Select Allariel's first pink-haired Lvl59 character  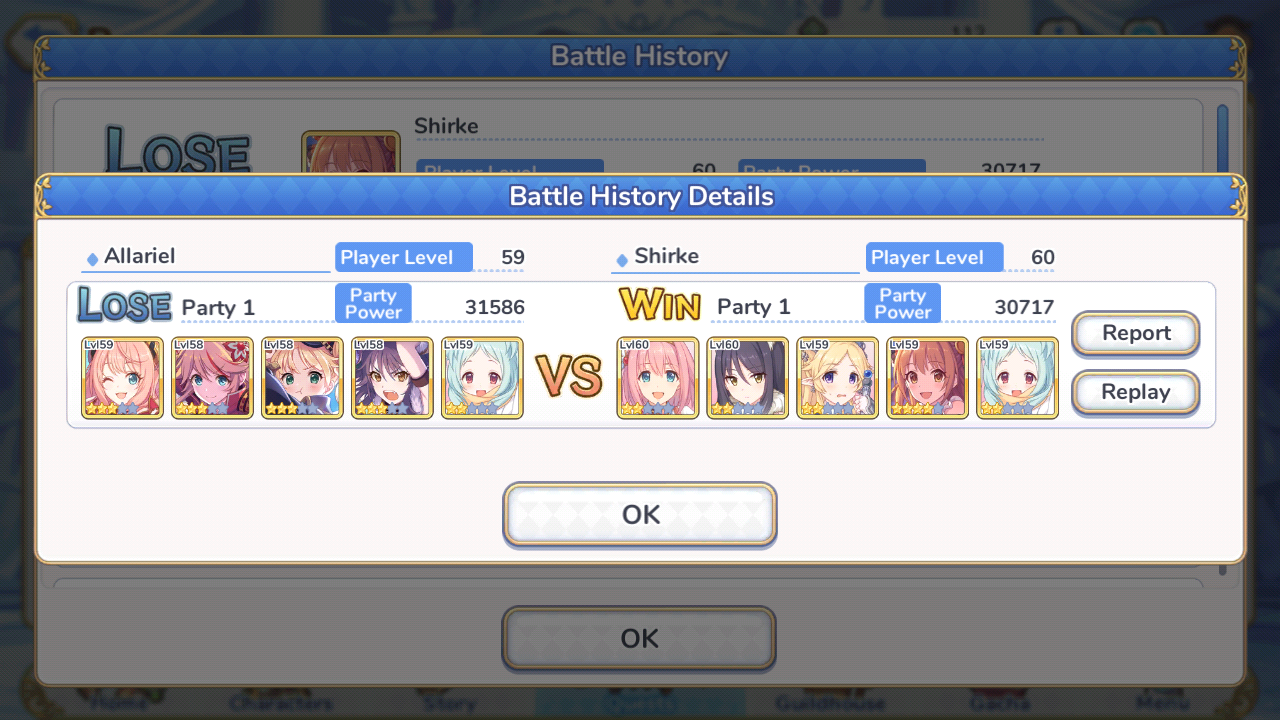(122, 378)
